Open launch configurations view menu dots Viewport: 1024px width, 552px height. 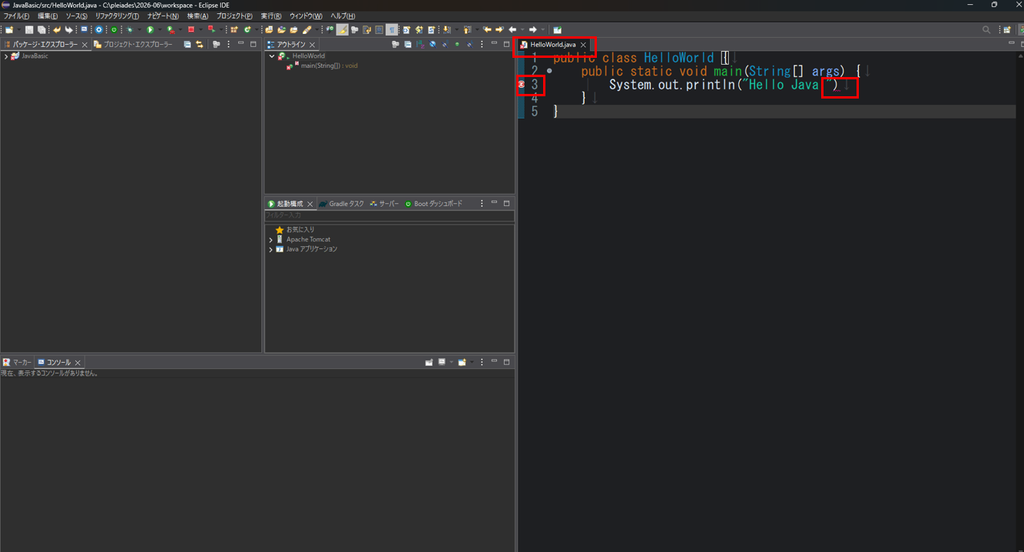(482, 204)
